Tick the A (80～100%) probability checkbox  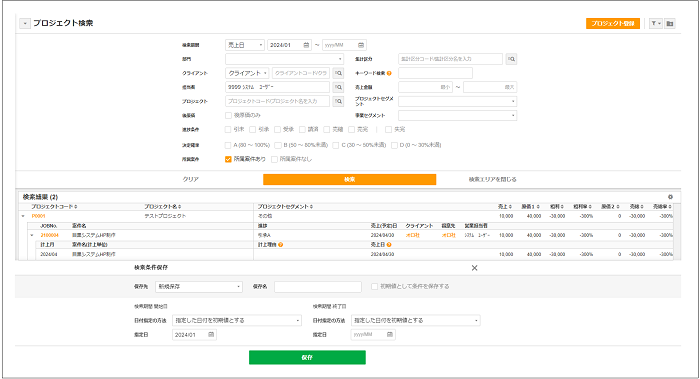(x=228, y=145)
